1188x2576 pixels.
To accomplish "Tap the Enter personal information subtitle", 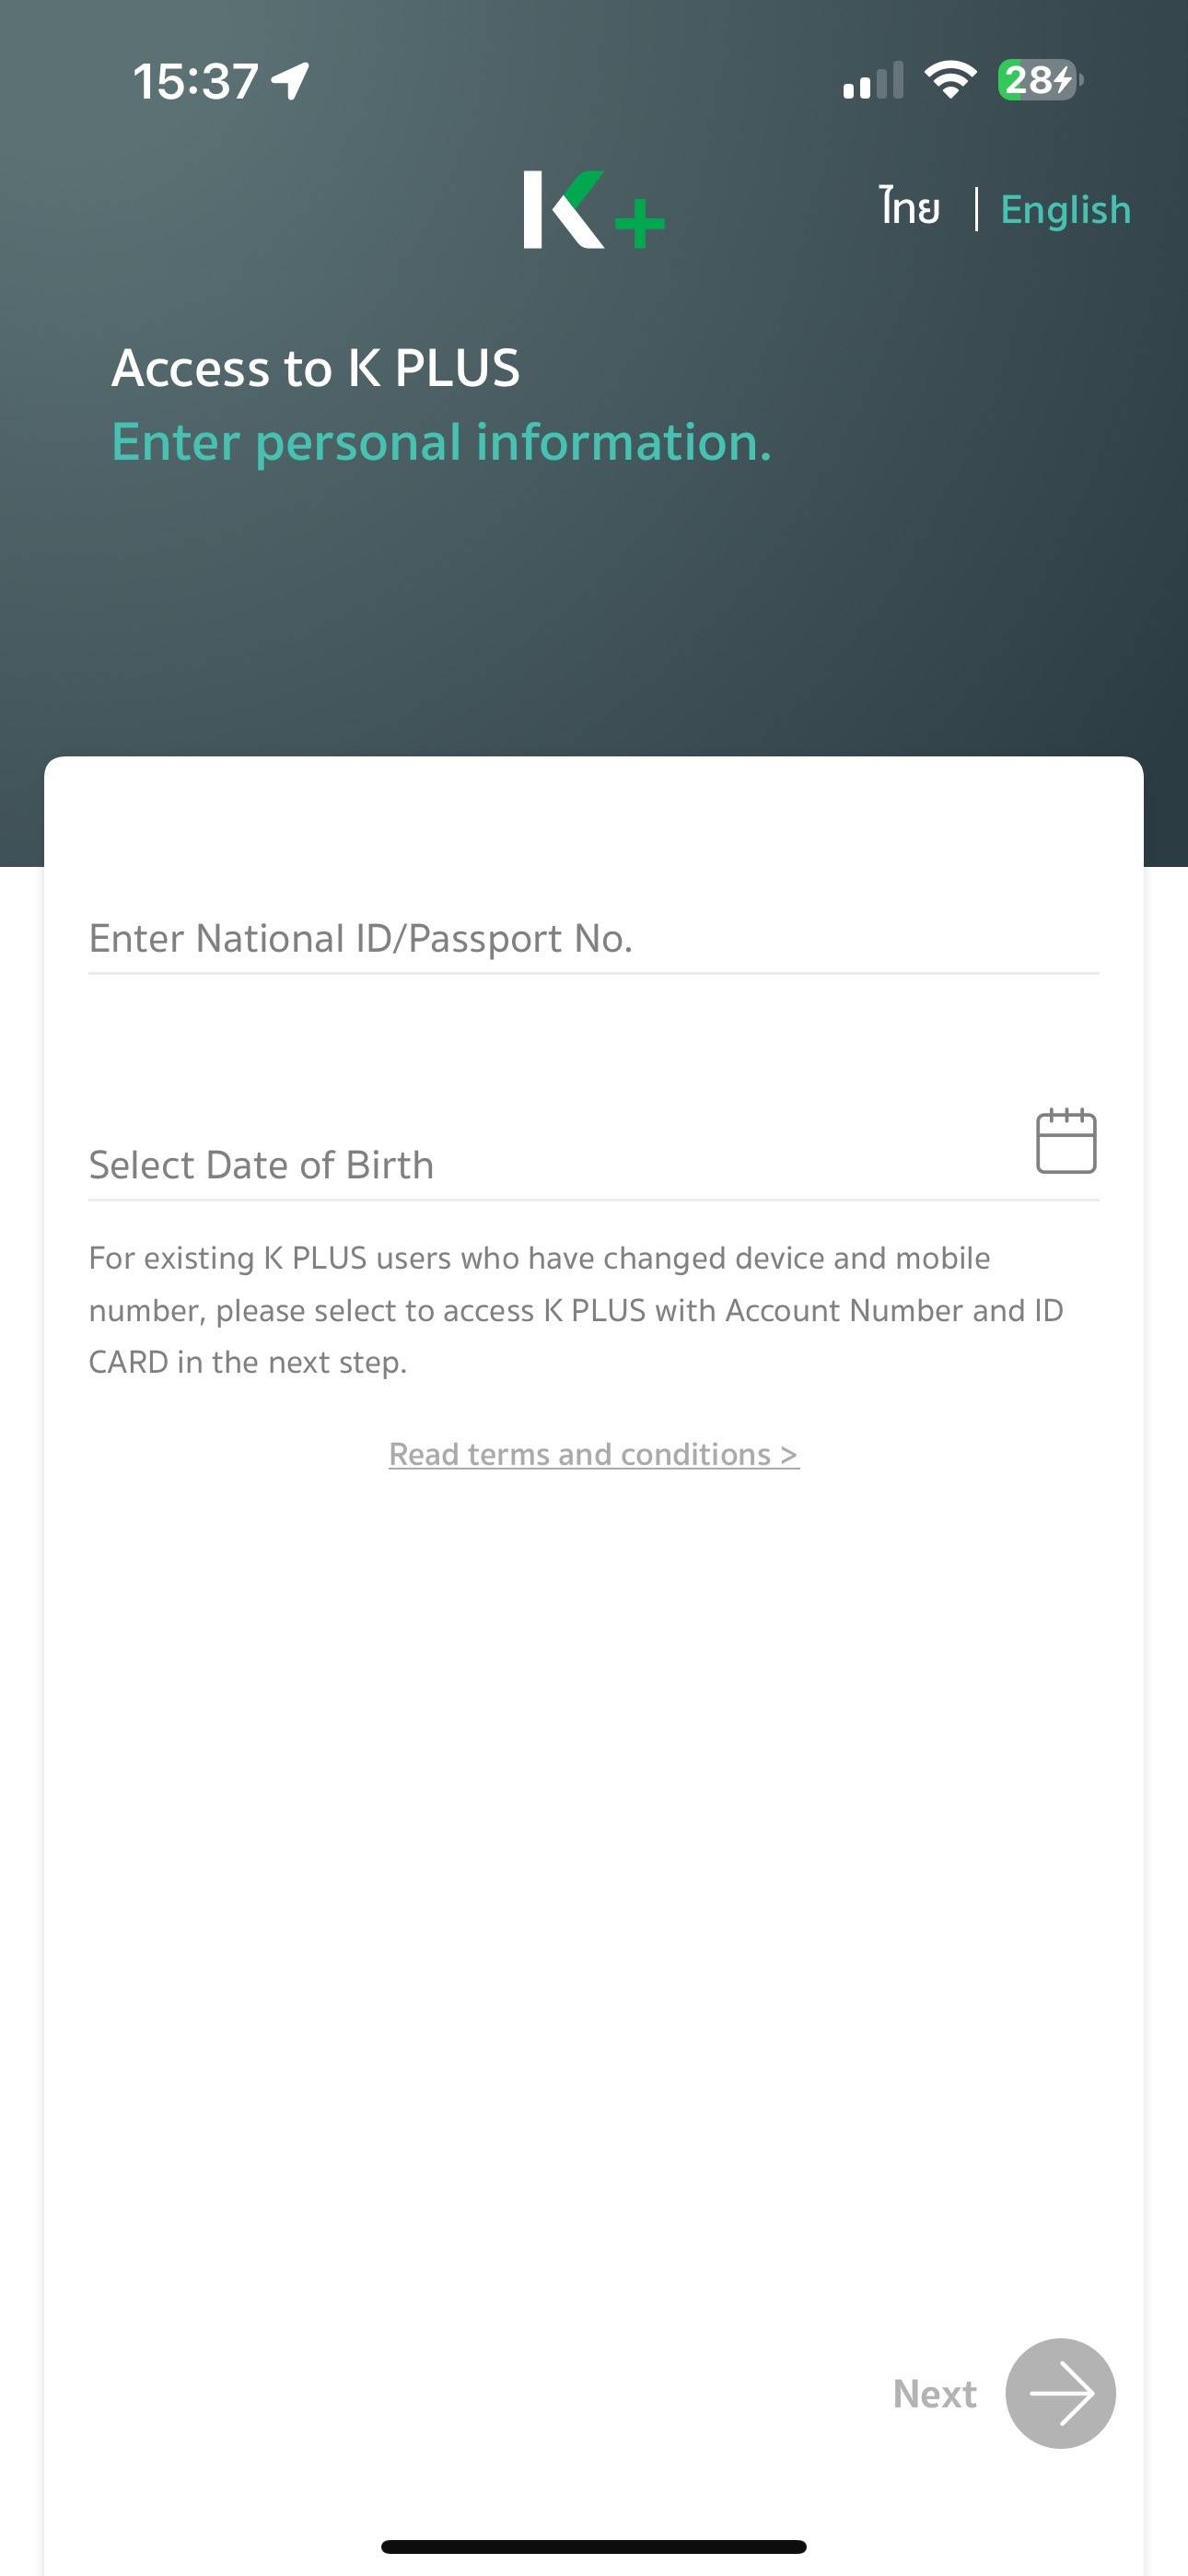I will [x=441, y=442].
